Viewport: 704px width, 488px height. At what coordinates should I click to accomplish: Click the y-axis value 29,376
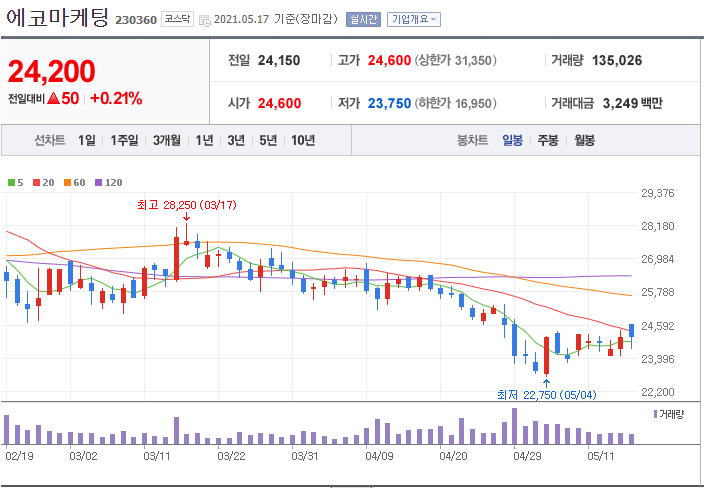pyautogui.click(x=658, y=193)
